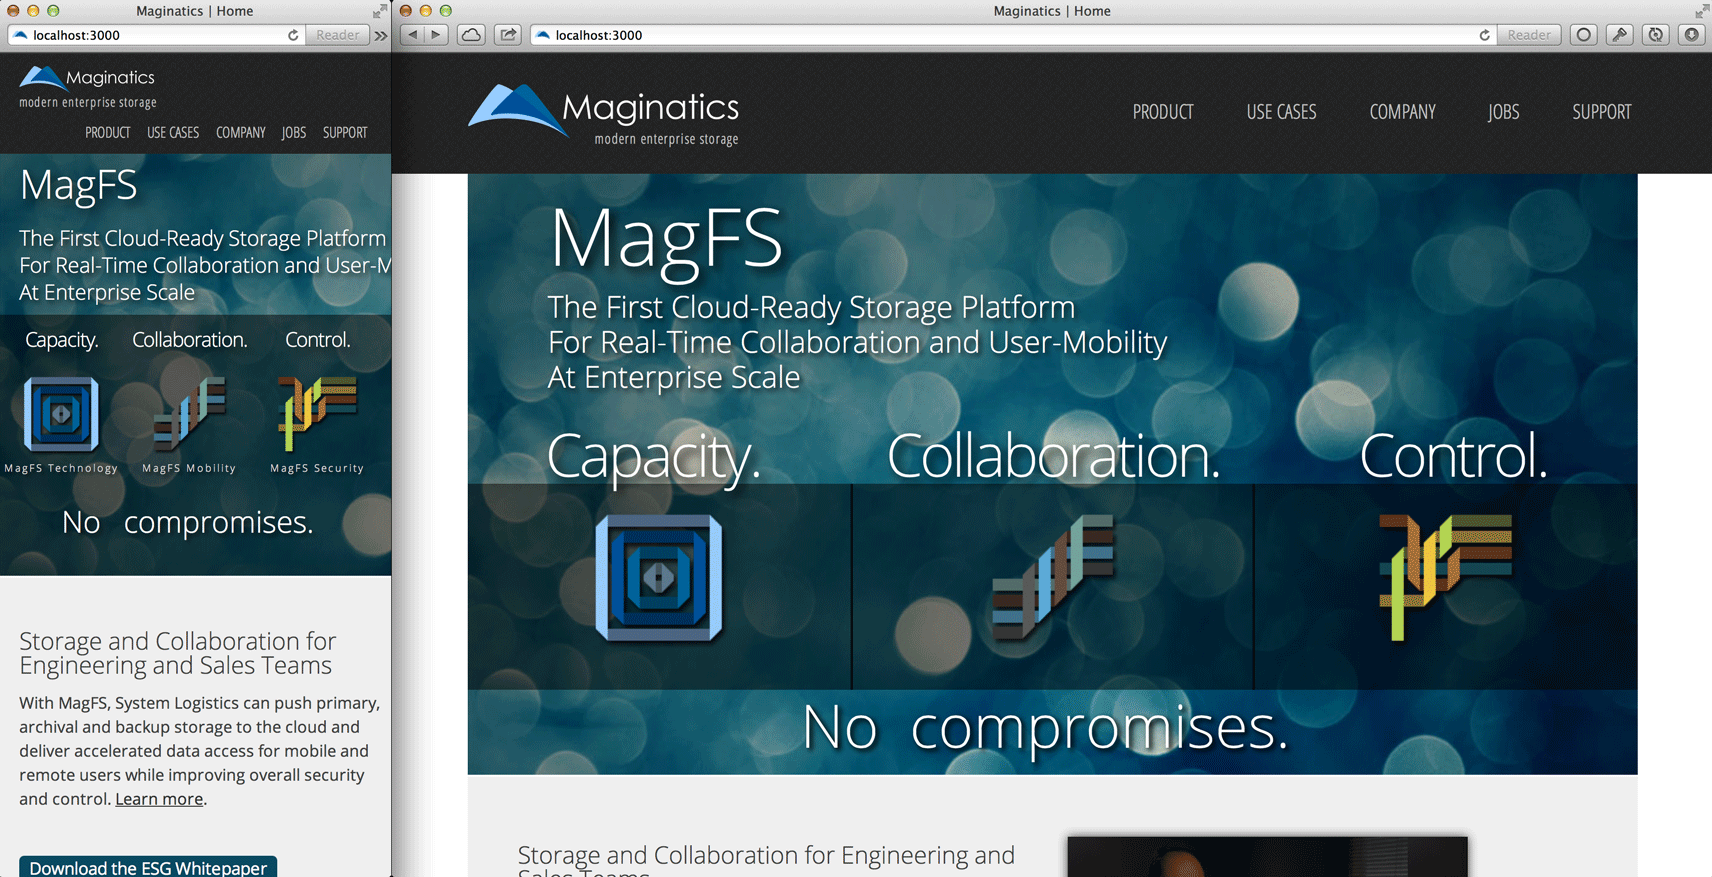Open SUPPORT menu in left window
1712x877 pixels.
pos(345,132)
